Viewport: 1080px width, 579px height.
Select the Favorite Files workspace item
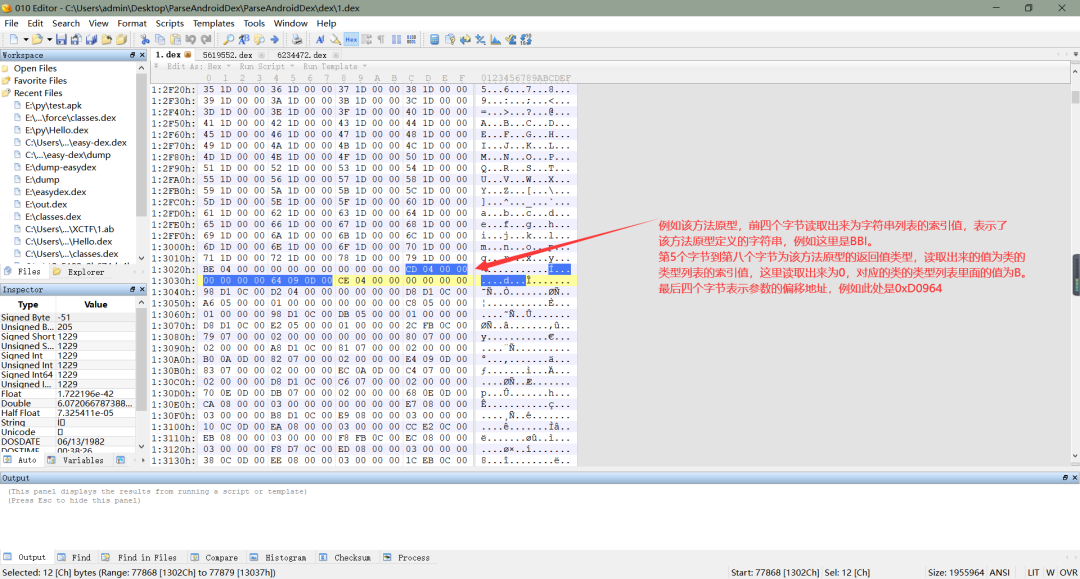(x=40, y=81)
